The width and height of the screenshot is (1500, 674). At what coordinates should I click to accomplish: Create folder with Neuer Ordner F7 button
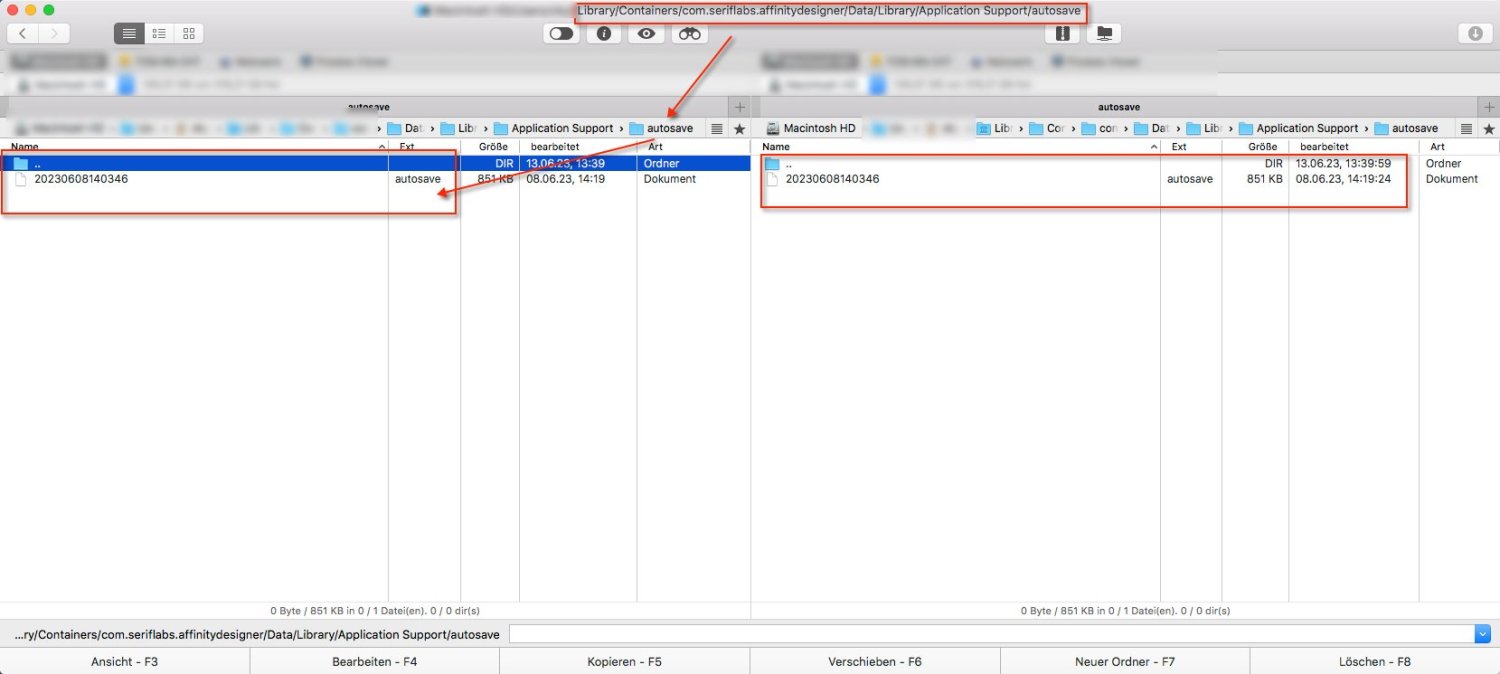click(x=1124, y=661)
